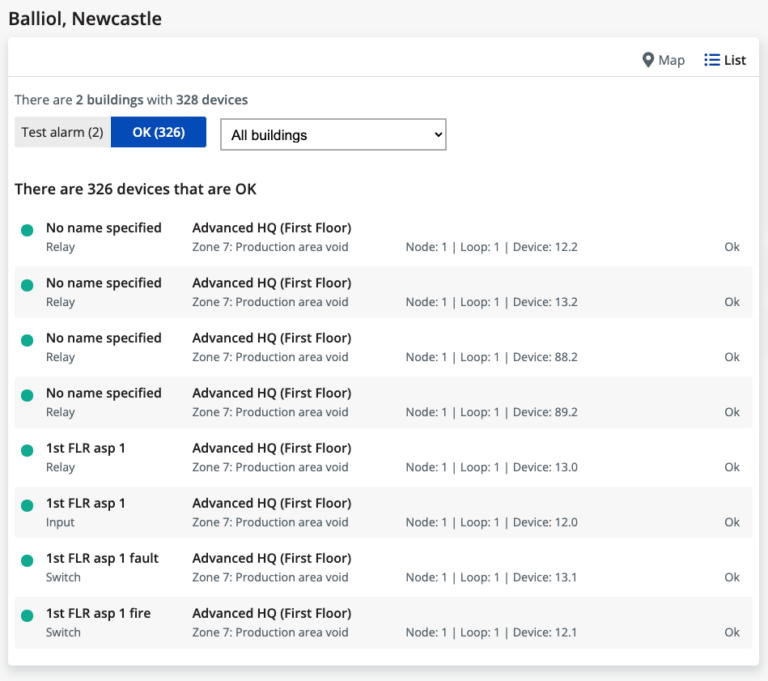Filter by OK (326) devices
This screenshot has width=768, height=681.
point(158,132)
